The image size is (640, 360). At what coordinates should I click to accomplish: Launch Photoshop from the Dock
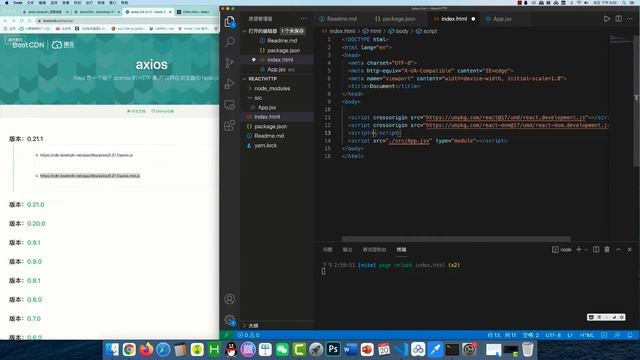[333, 350]
